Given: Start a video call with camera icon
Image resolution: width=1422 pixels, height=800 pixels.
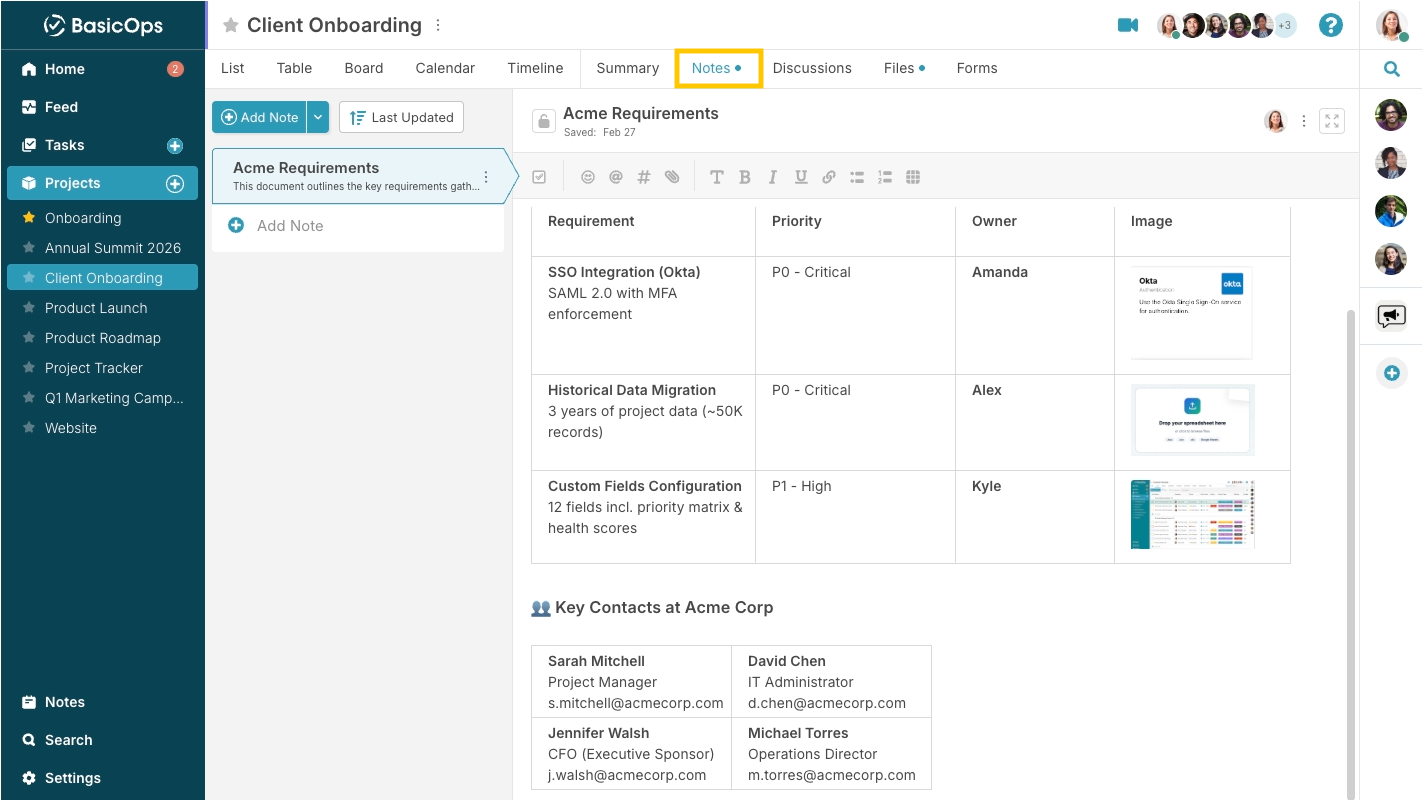Looking at the screenshot, I should pos(1128,25).
